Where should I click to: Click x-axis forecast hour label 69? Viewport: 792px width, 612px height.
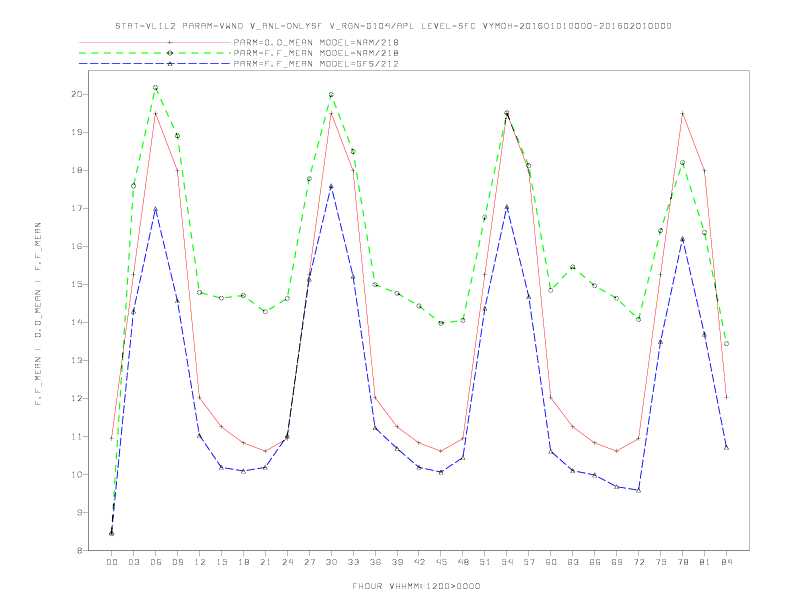pos(617,562)
